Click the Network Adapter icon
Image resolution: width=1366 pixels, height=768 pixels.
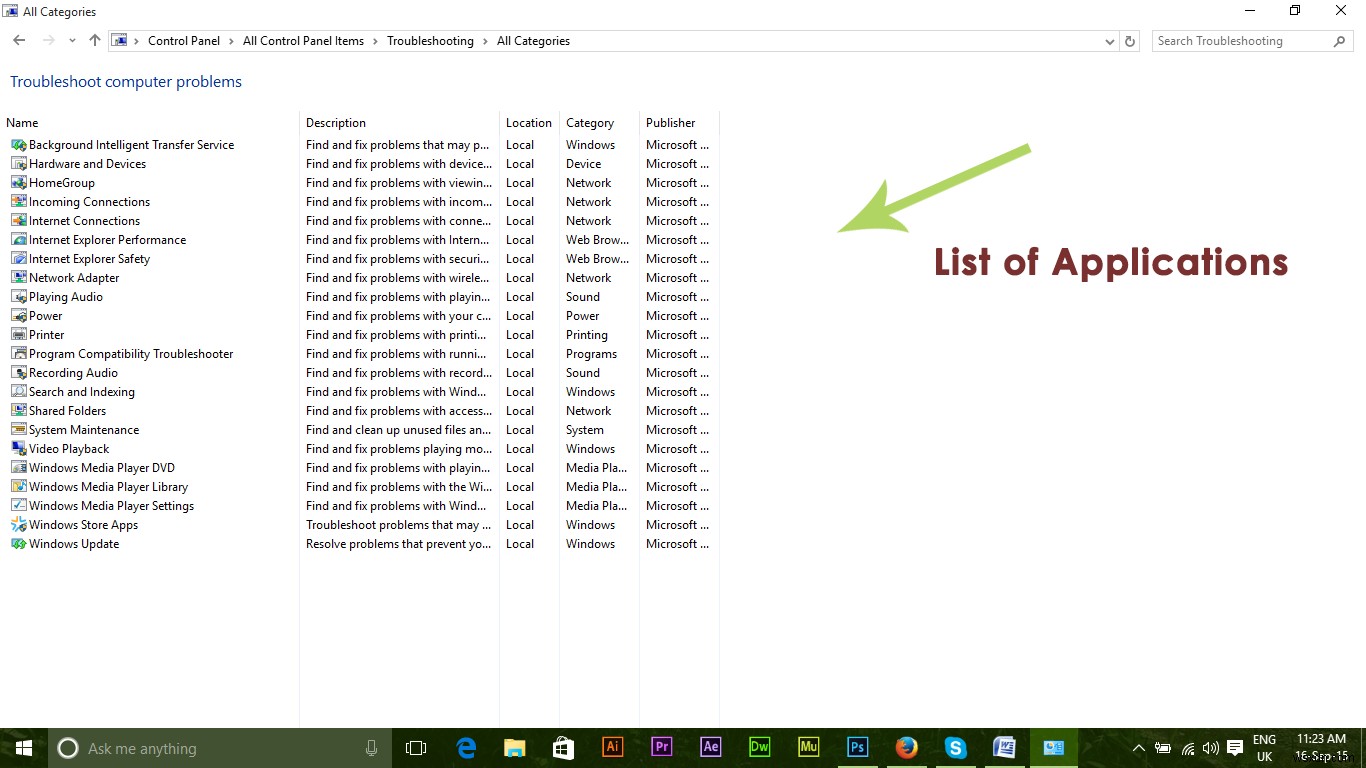pyautogui.click(x=18, y=278)
